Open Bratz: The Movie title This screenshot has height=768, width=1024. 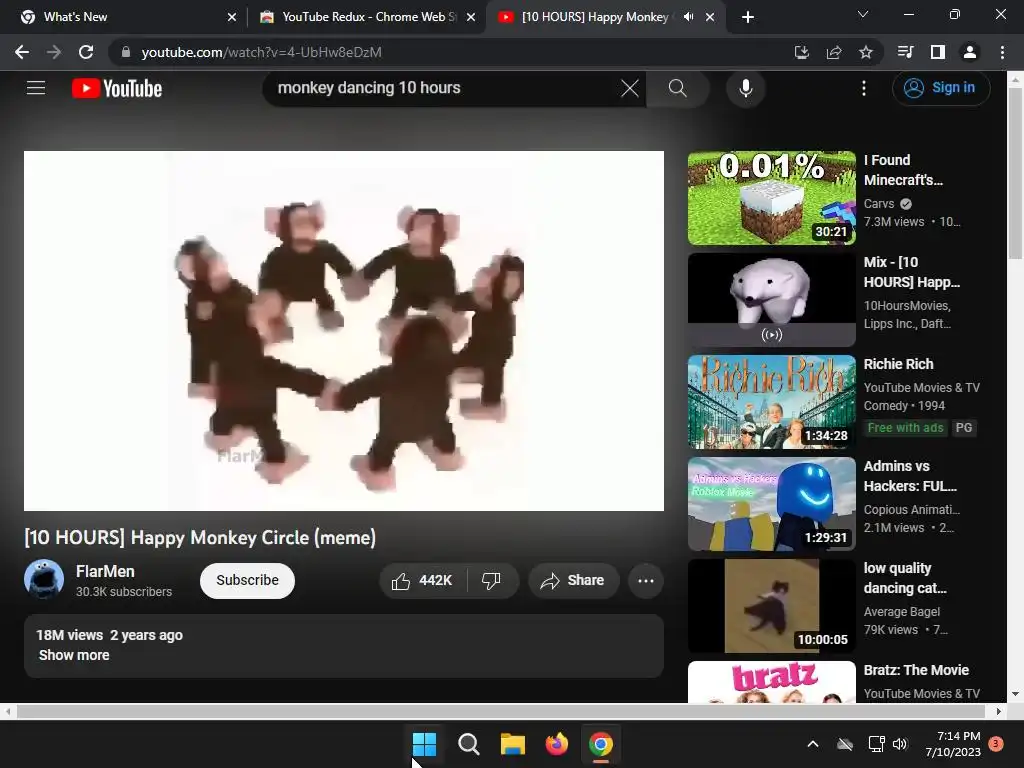(916, 670)
